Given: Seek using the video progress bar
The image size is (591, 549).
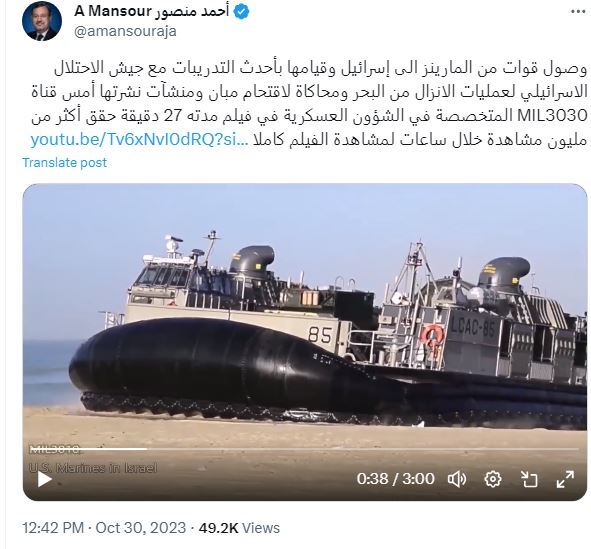Looking at the screenshot, I should tap(304, 449).
